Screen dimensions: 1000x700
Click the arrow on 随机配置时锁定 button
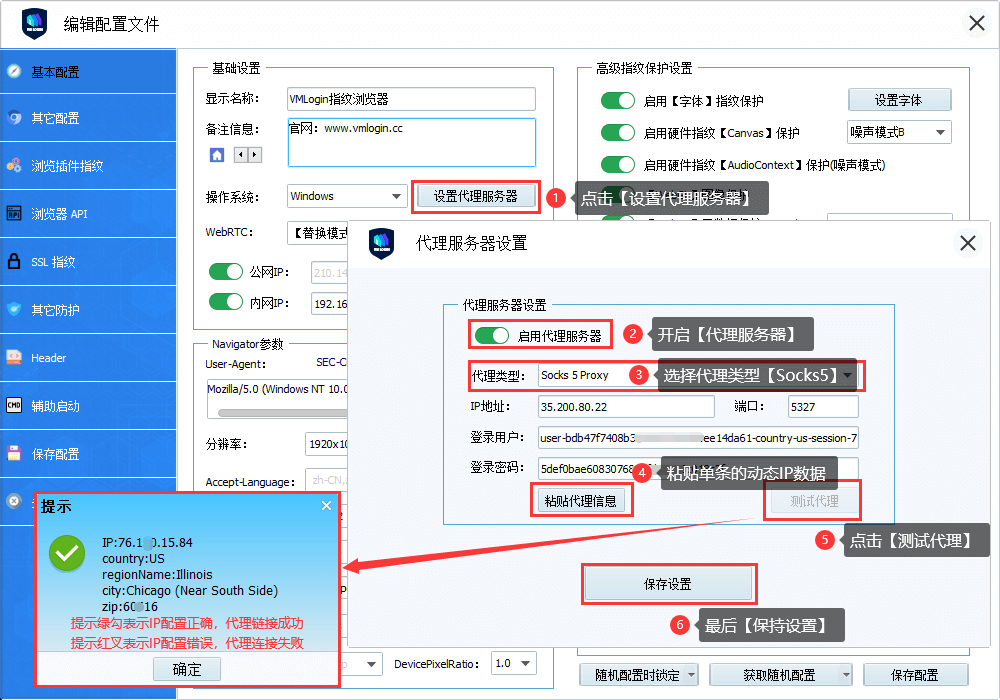[691, 674]
